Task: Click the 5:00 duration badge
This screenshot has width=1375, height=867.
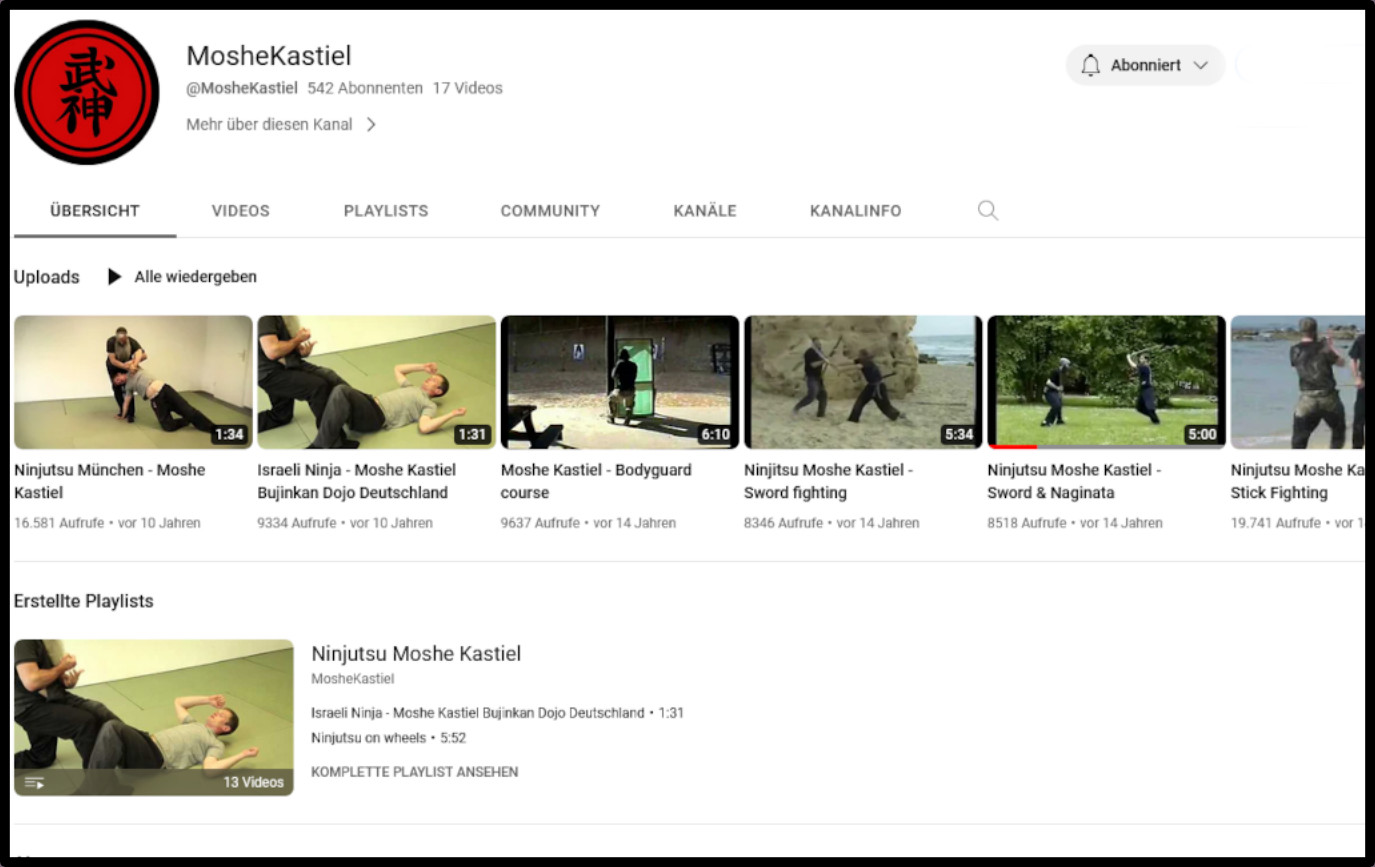Action: [1202, 434]
